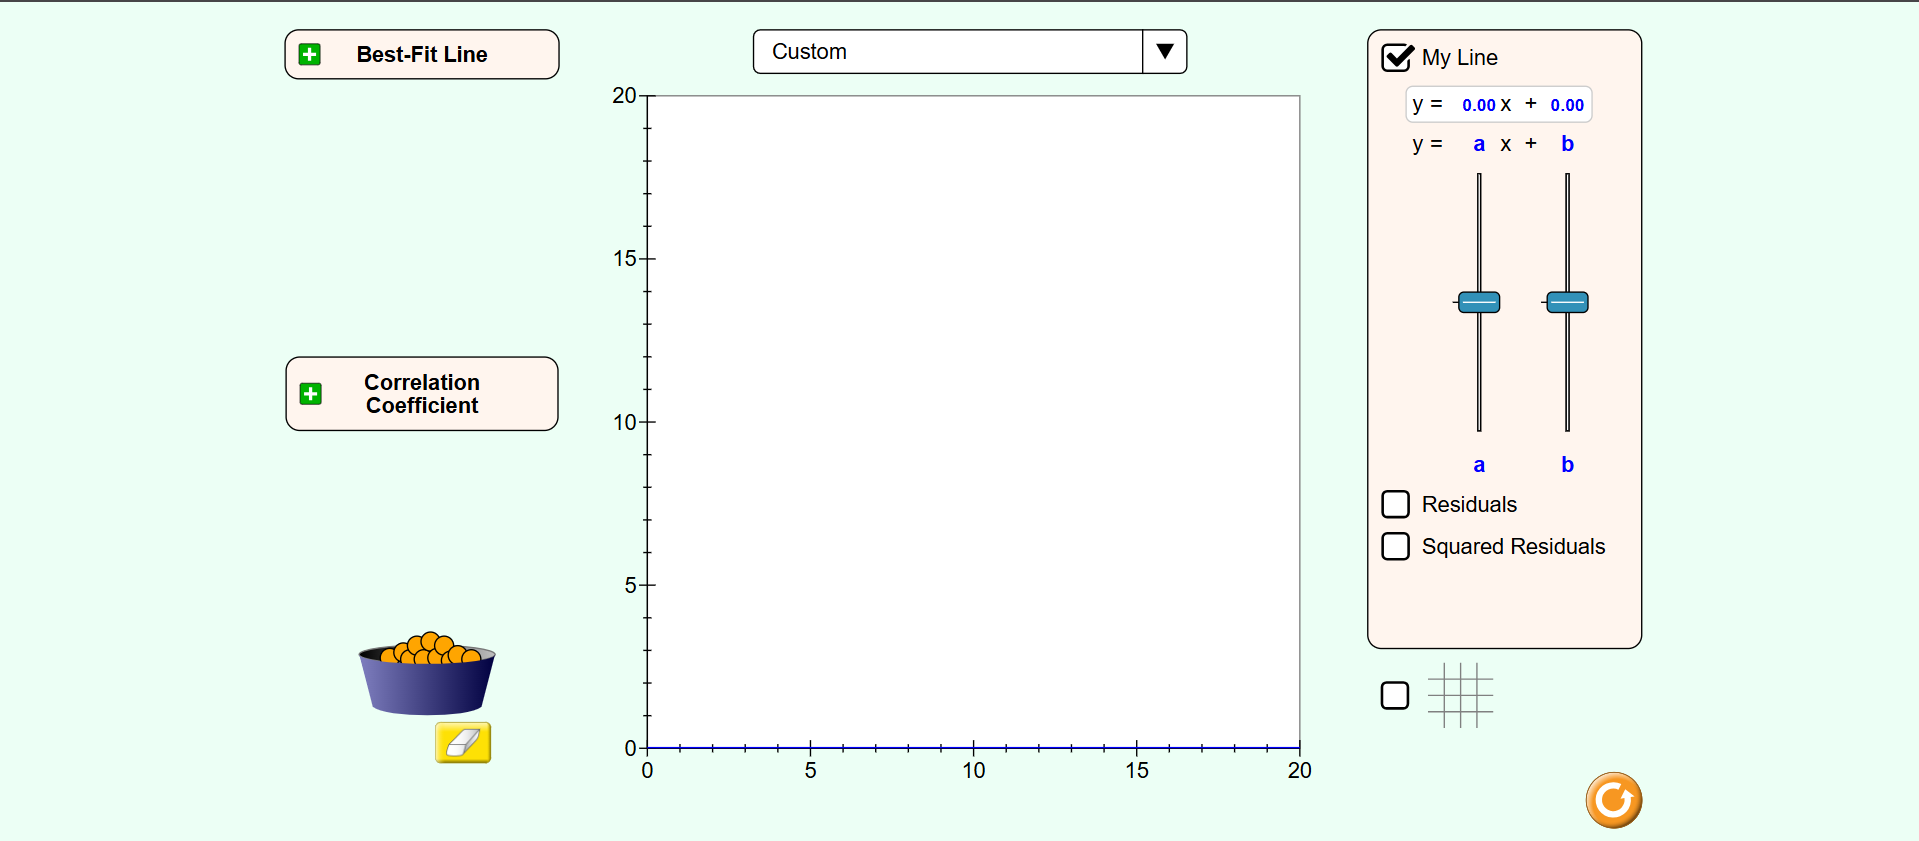
Task: Click the intercept b slider handle
Action: pos(1567,302)
